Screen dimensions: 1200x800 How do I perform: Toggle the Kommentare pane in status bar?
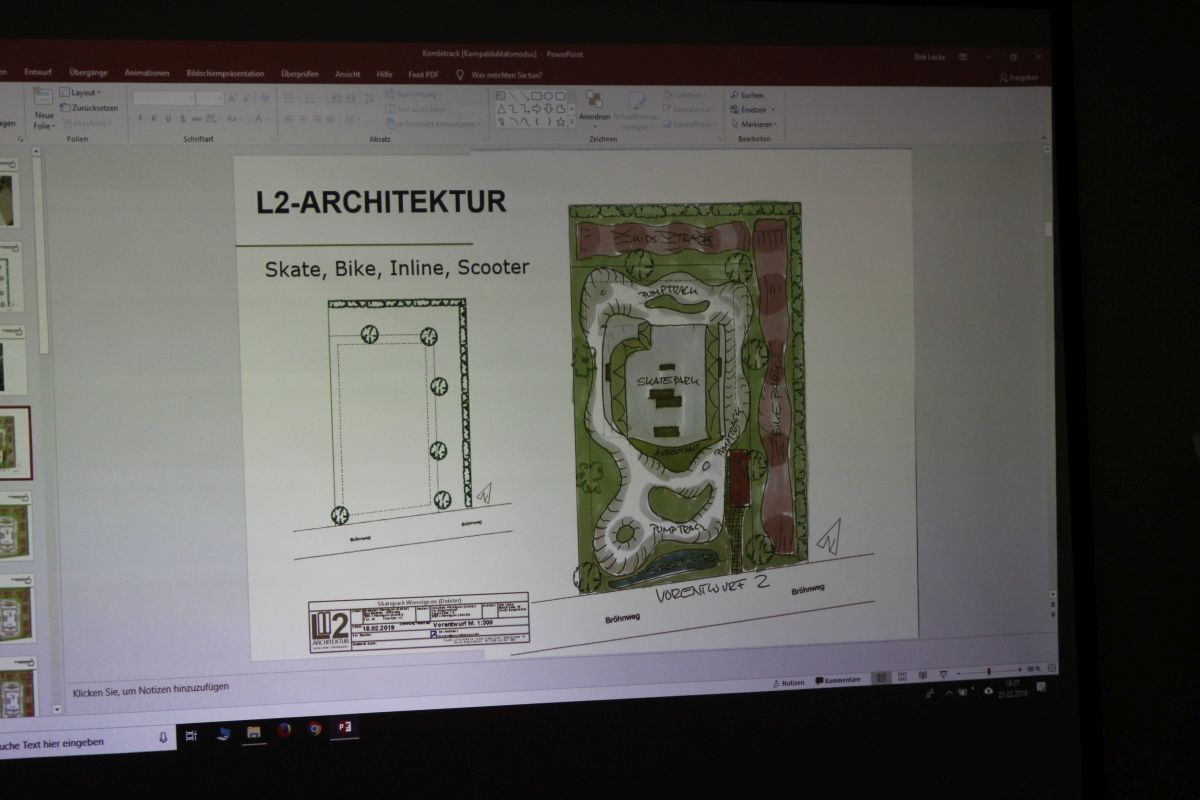pos(838,680)
